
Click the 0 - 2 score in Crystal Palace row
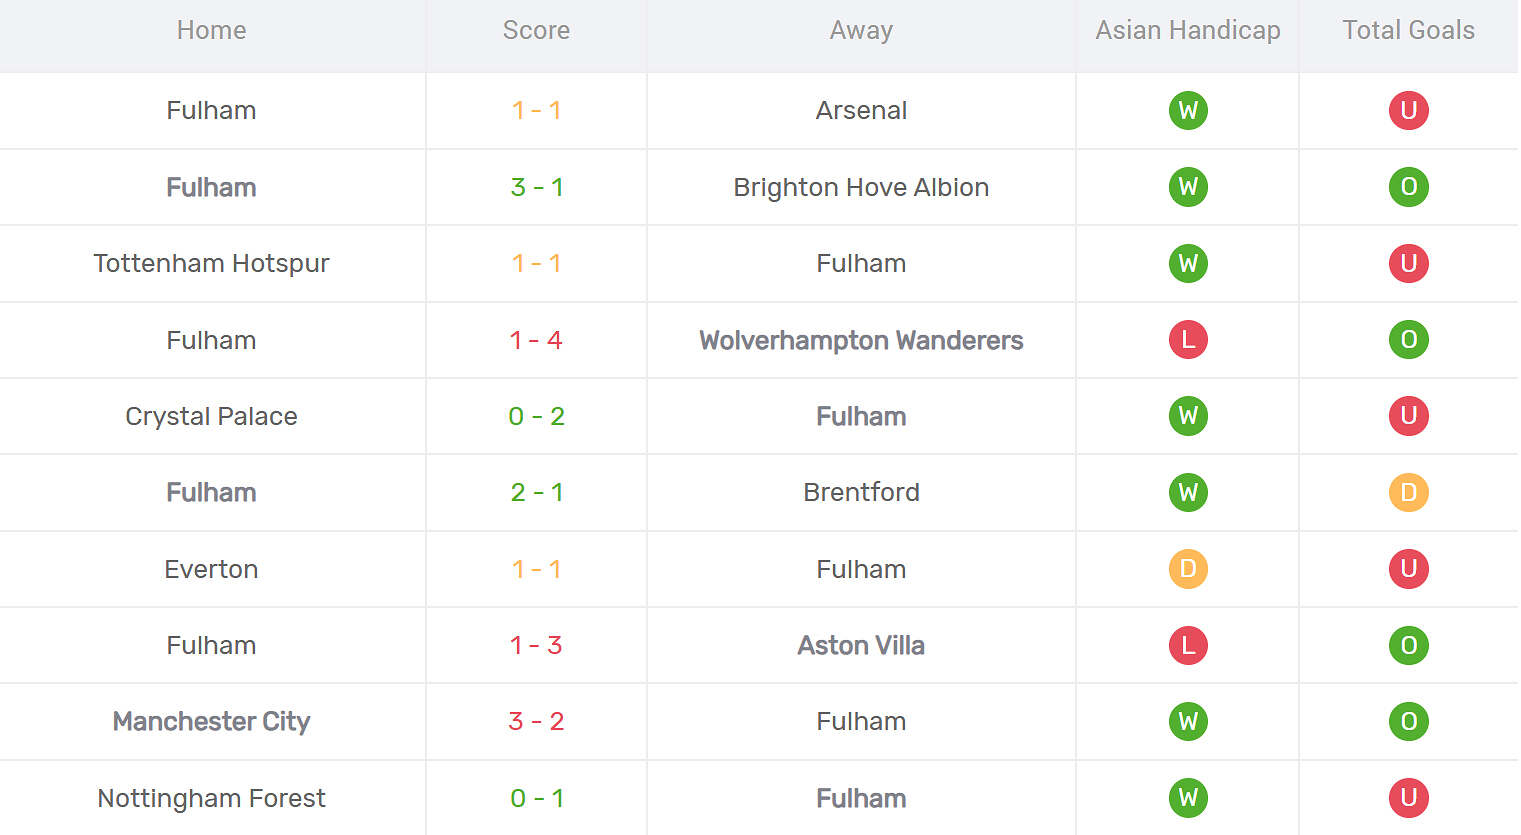(x=536, y=416)
